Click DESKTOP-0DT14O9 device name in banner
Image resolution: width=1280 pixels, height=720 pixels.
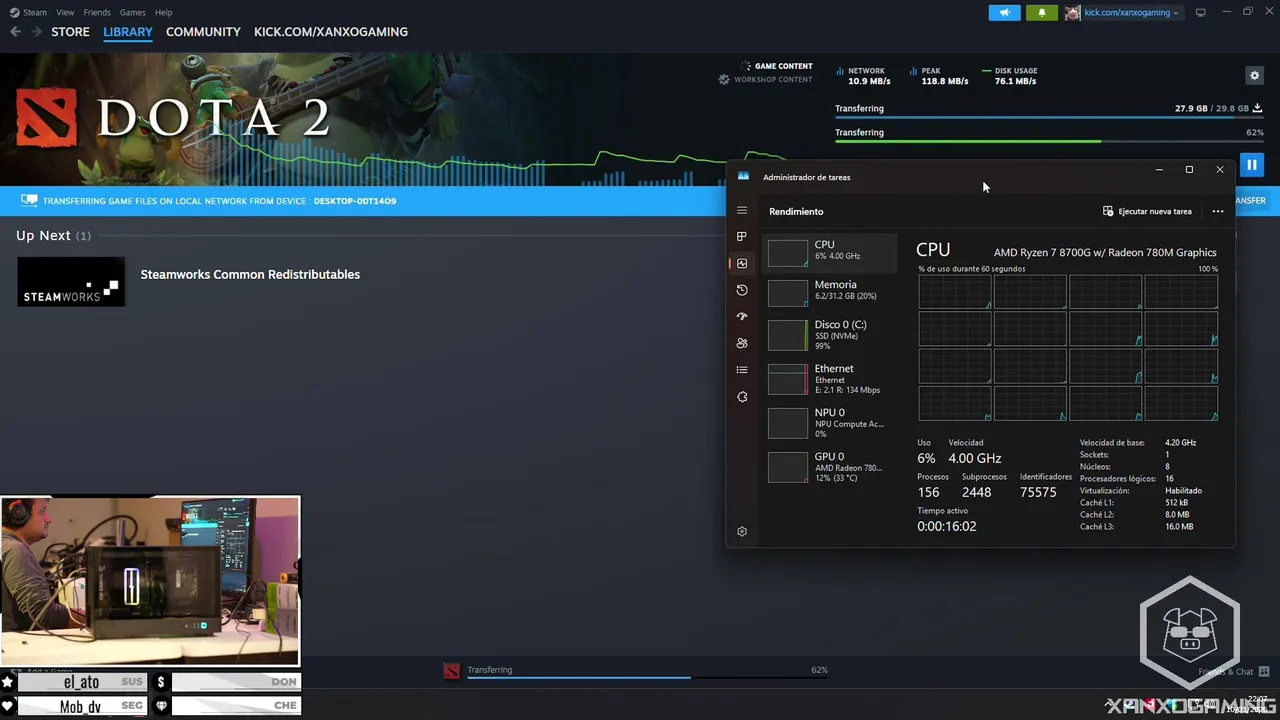point(354,201)
